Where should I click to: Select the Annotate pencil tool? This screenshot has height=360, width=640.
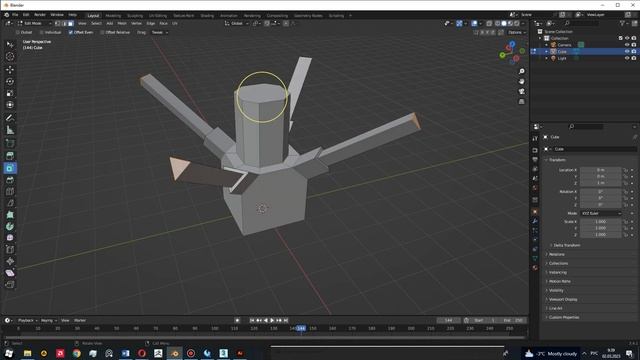pyautogui.click(x=10, y=118)
